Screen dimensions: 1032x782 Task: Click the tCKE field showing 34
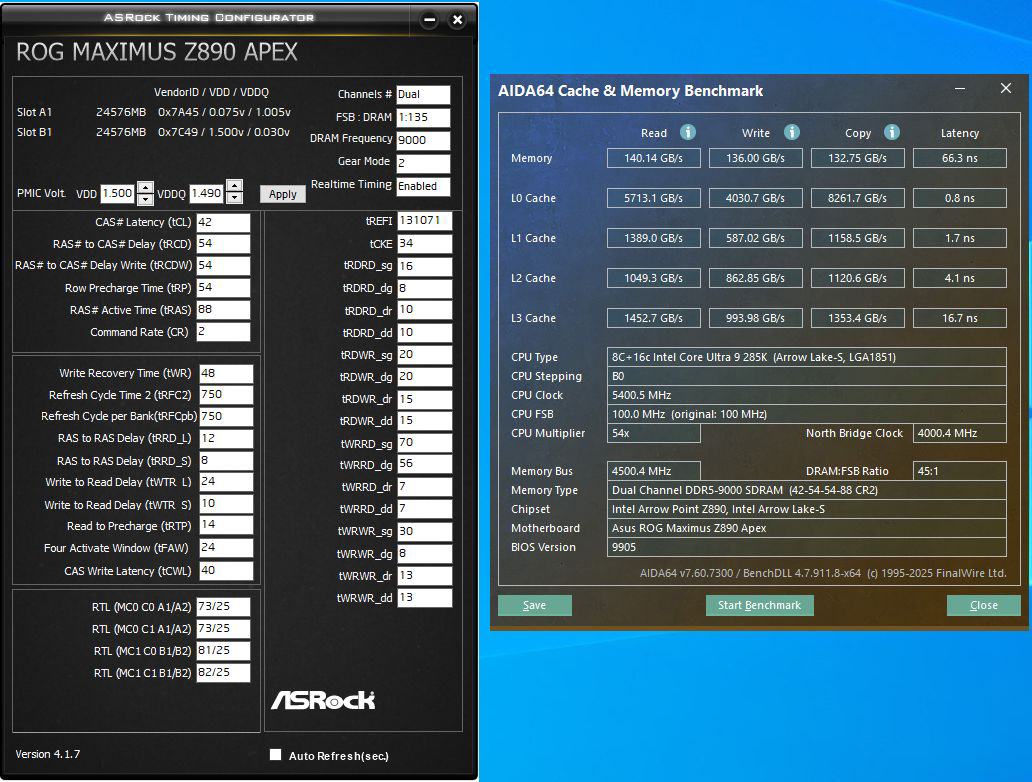425,244
